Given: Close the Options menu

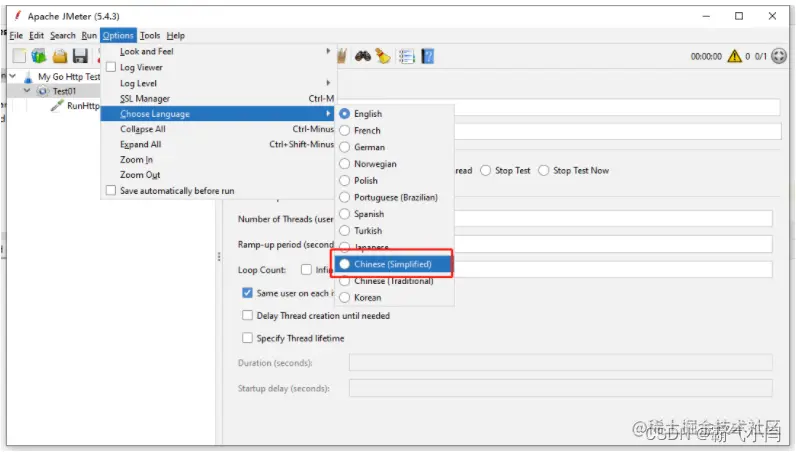Looking at the screenshot, I should [x=118, y=36].
